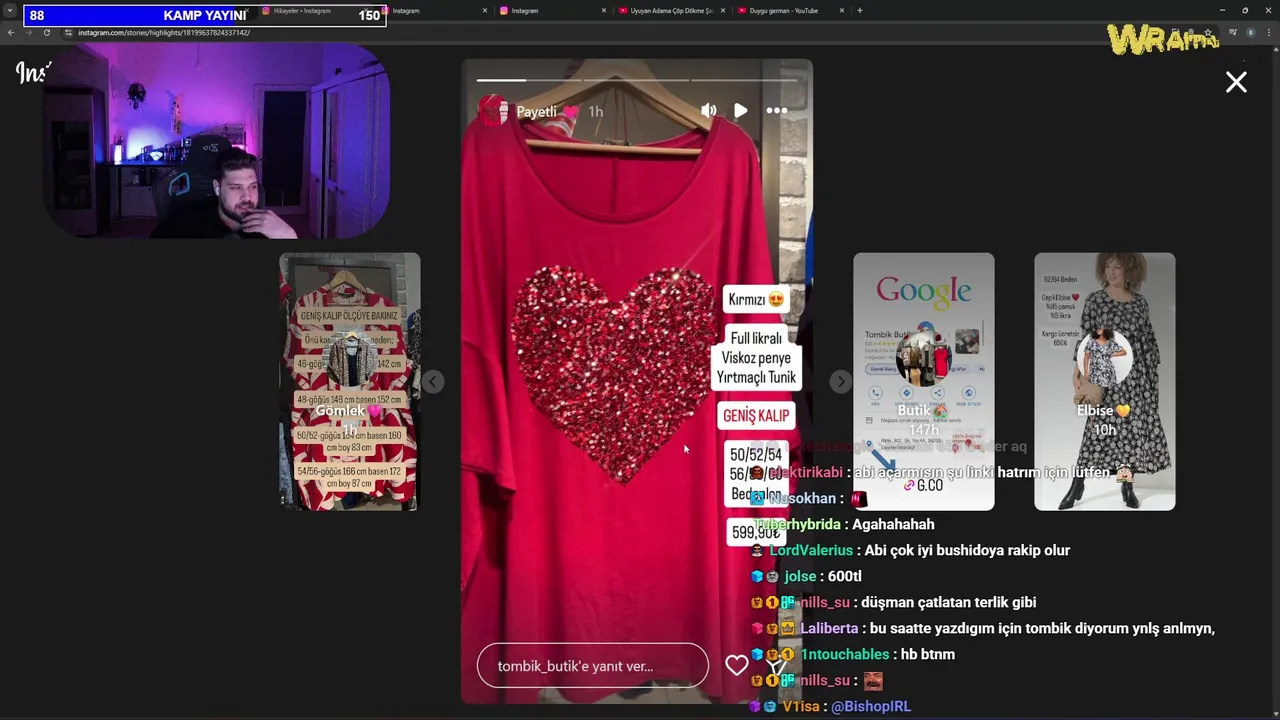The width and height of the screenshot is (1280, 720).
Task: Open the tab search dropdown arrow
Action: [x=10, y=10]
